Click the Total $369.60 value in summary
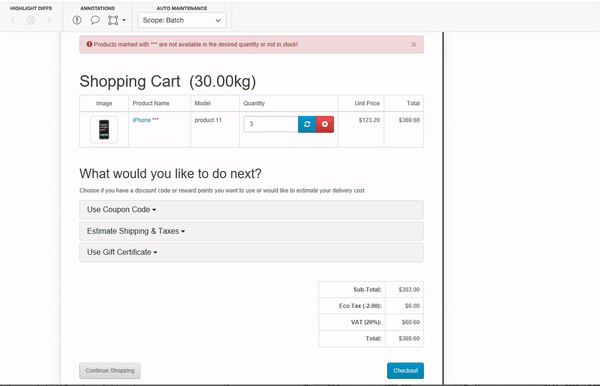 click(409, 339)
